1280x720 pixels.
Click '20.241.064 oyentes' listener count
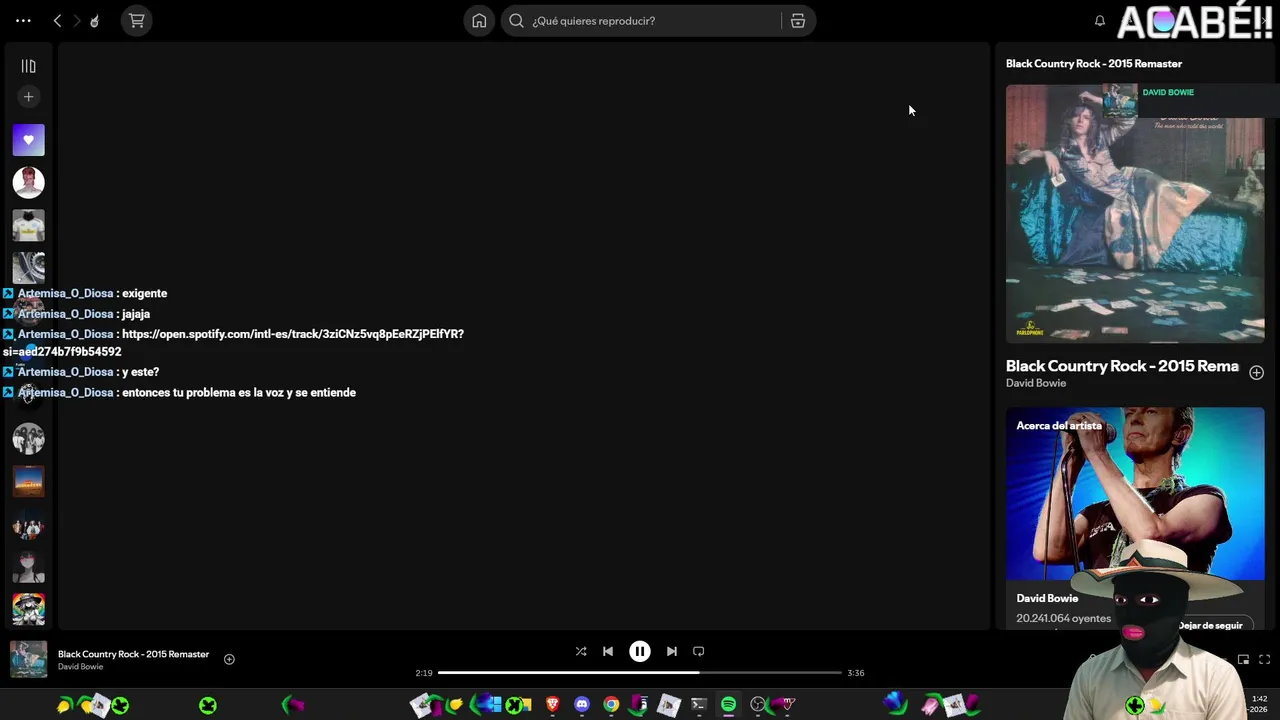click(x=1063, y=618)
